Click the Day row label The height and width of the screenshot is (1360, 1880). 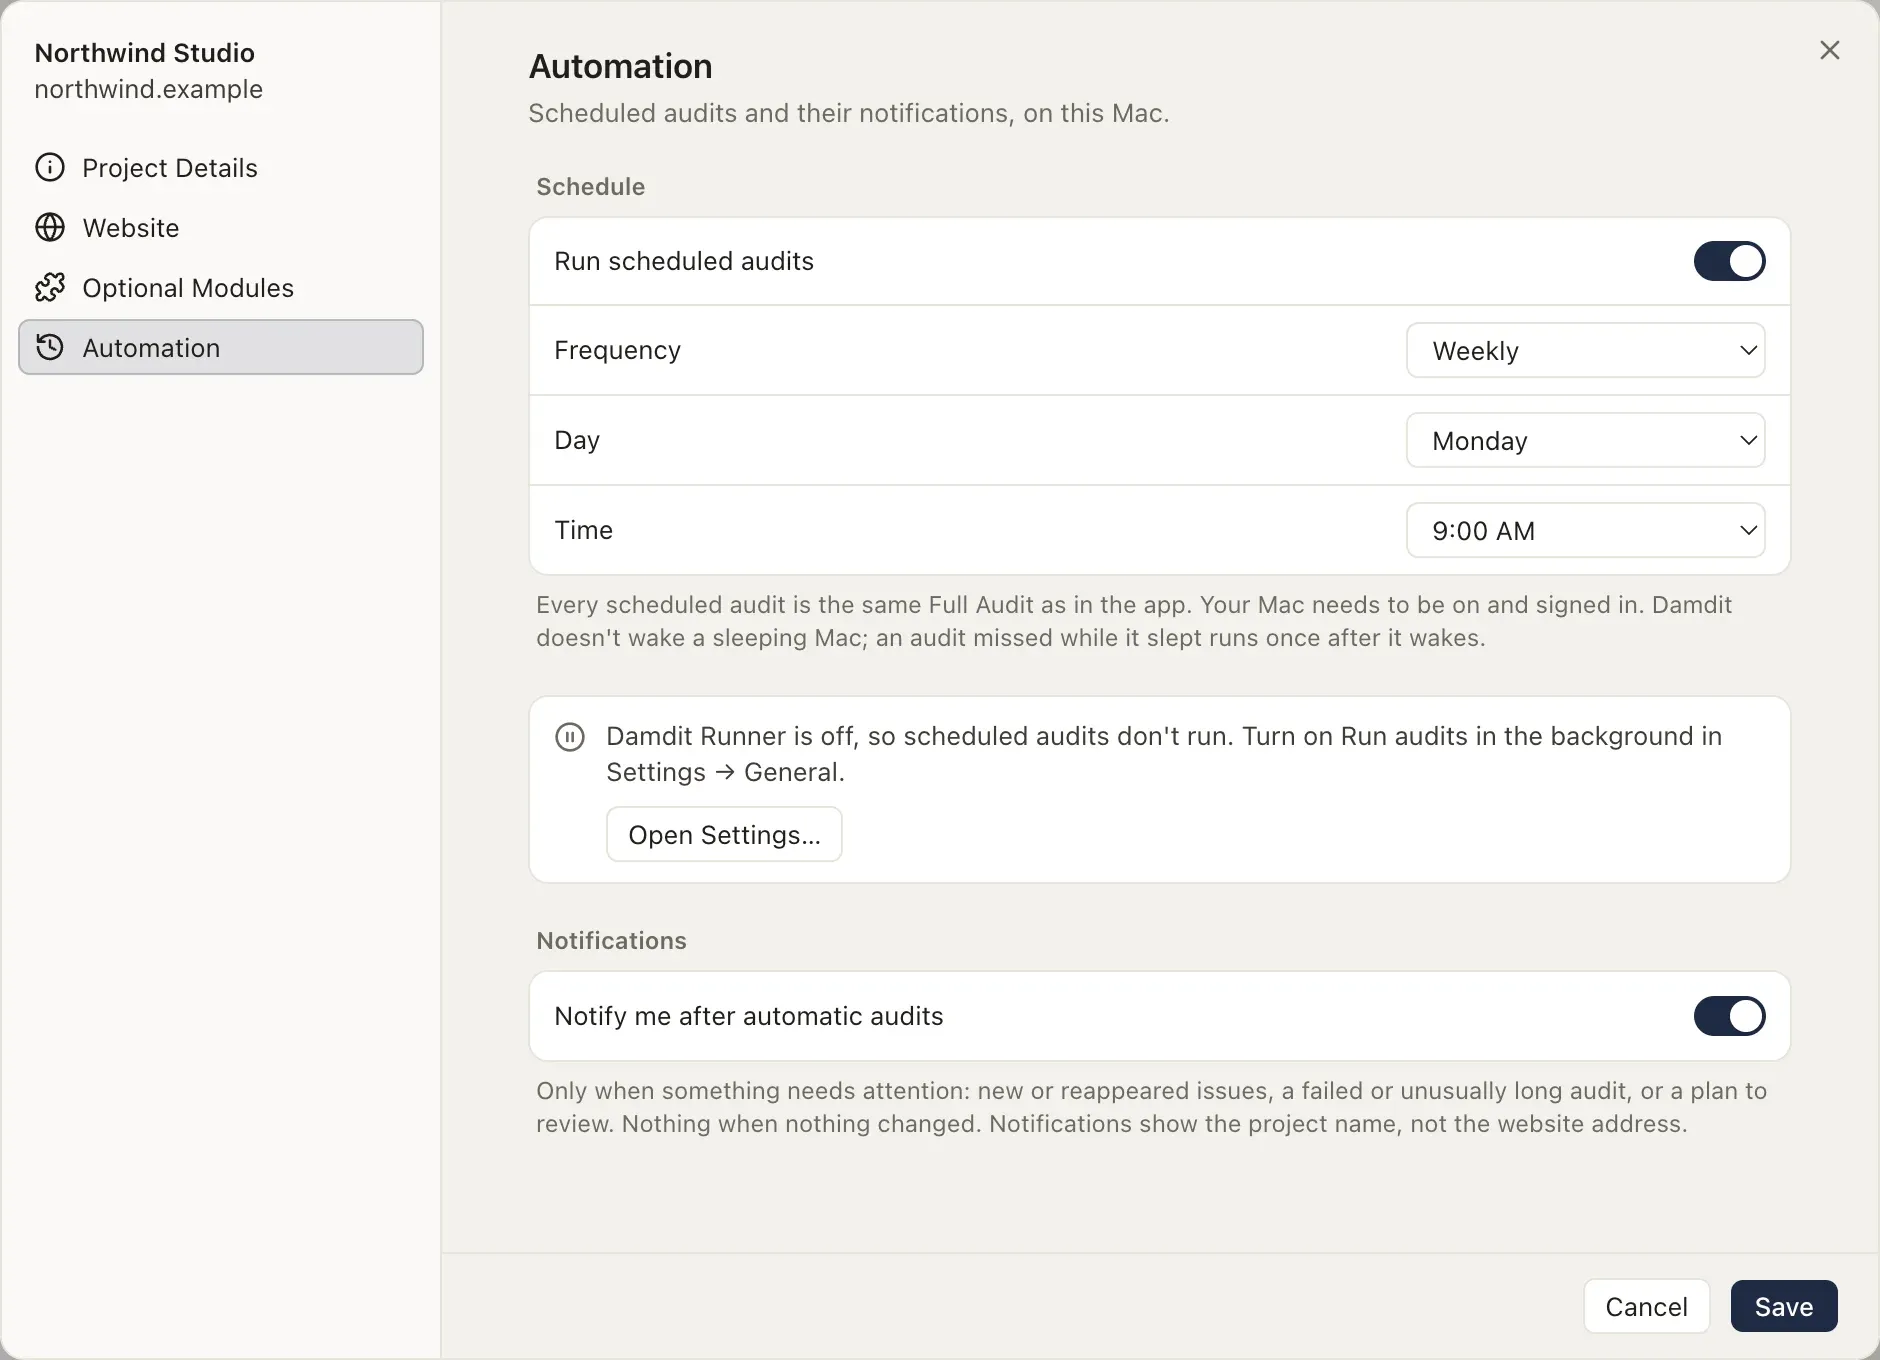[x=577, y=440]
